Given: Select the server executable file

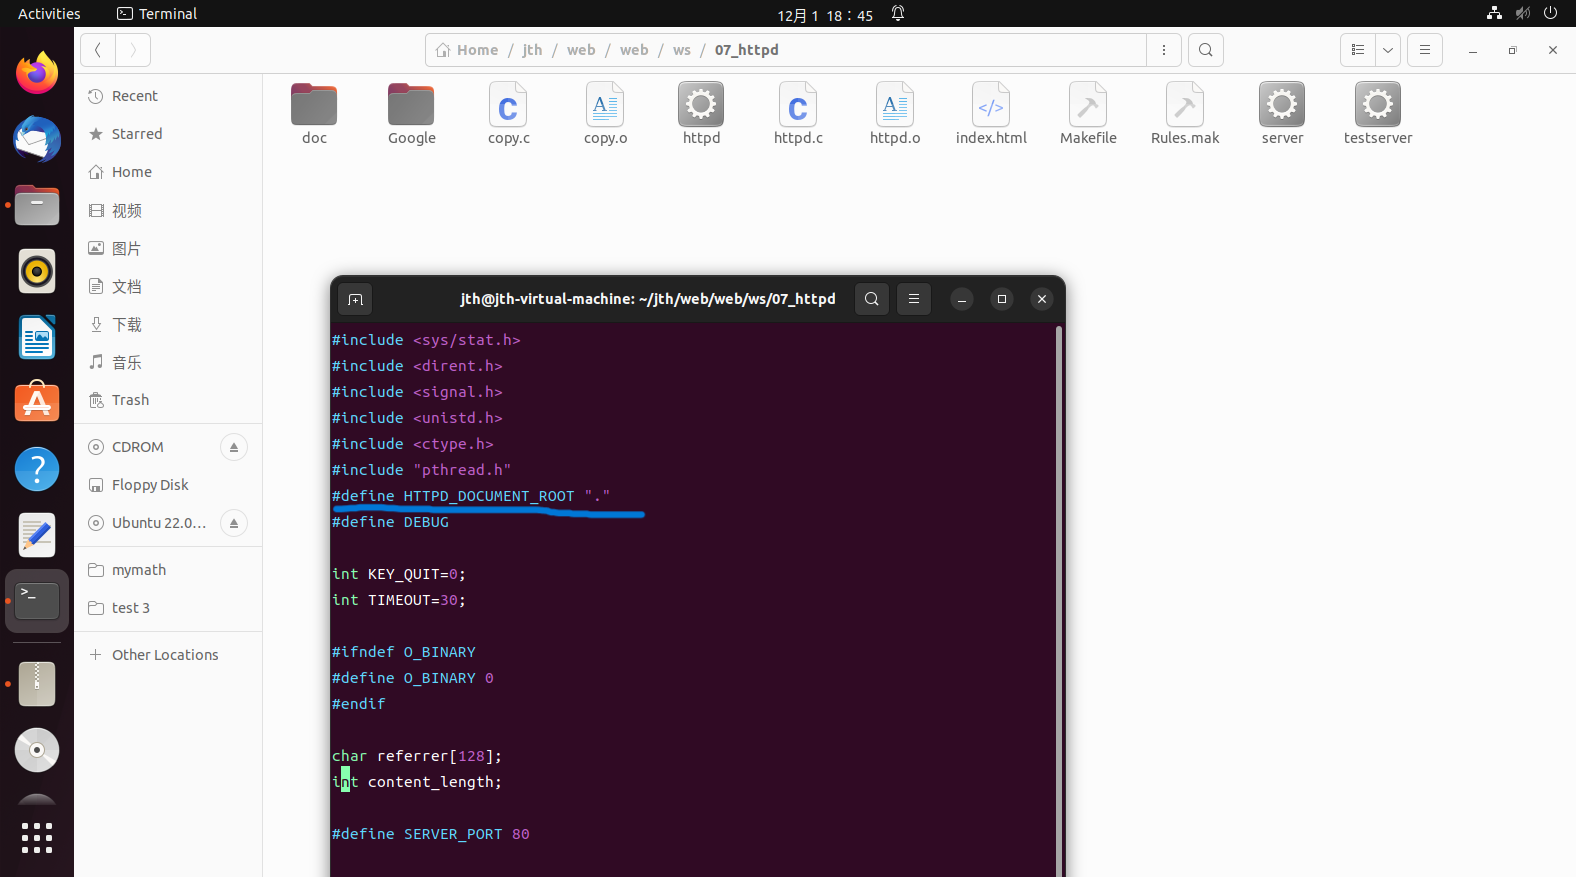Looking at the screenshot, I should click(1282, 114).
